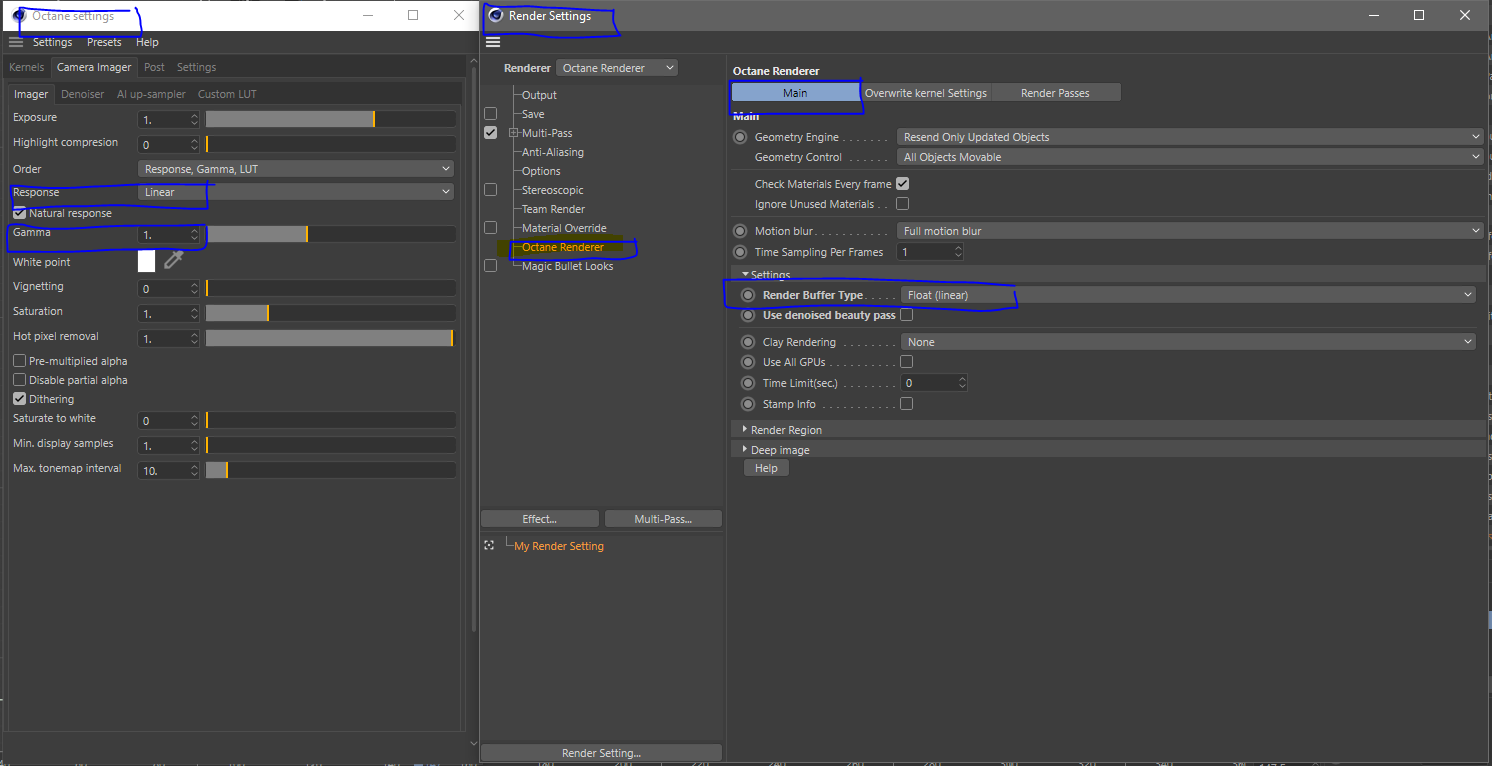Expand the Multi-Pass tree node

(x=513, y=133)
